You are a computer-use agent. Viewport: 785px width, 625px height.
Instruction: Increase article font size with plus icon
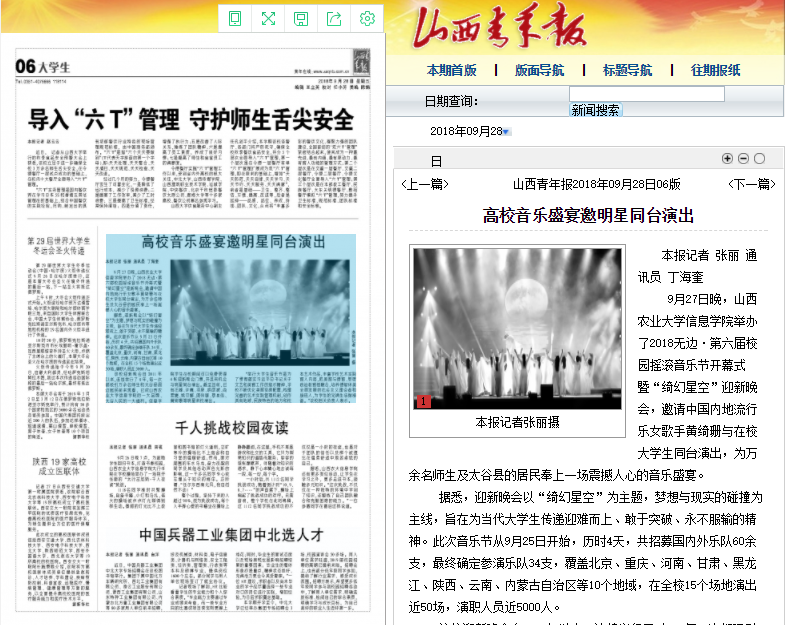pyautogui.click(x=727, y=159)
